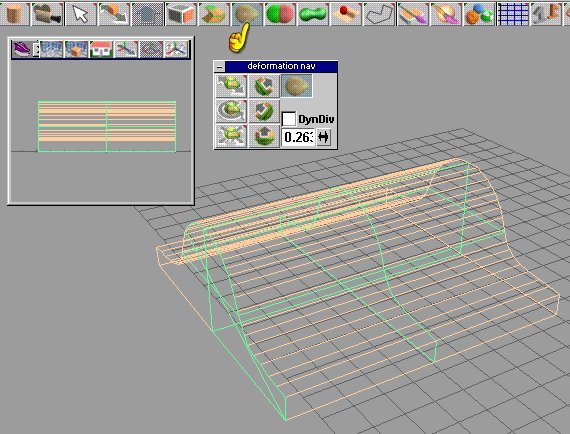This screenshot has width=570, height=434.
Task: Expand the purple view selector arrow in small window
Action: coord(36,49)
